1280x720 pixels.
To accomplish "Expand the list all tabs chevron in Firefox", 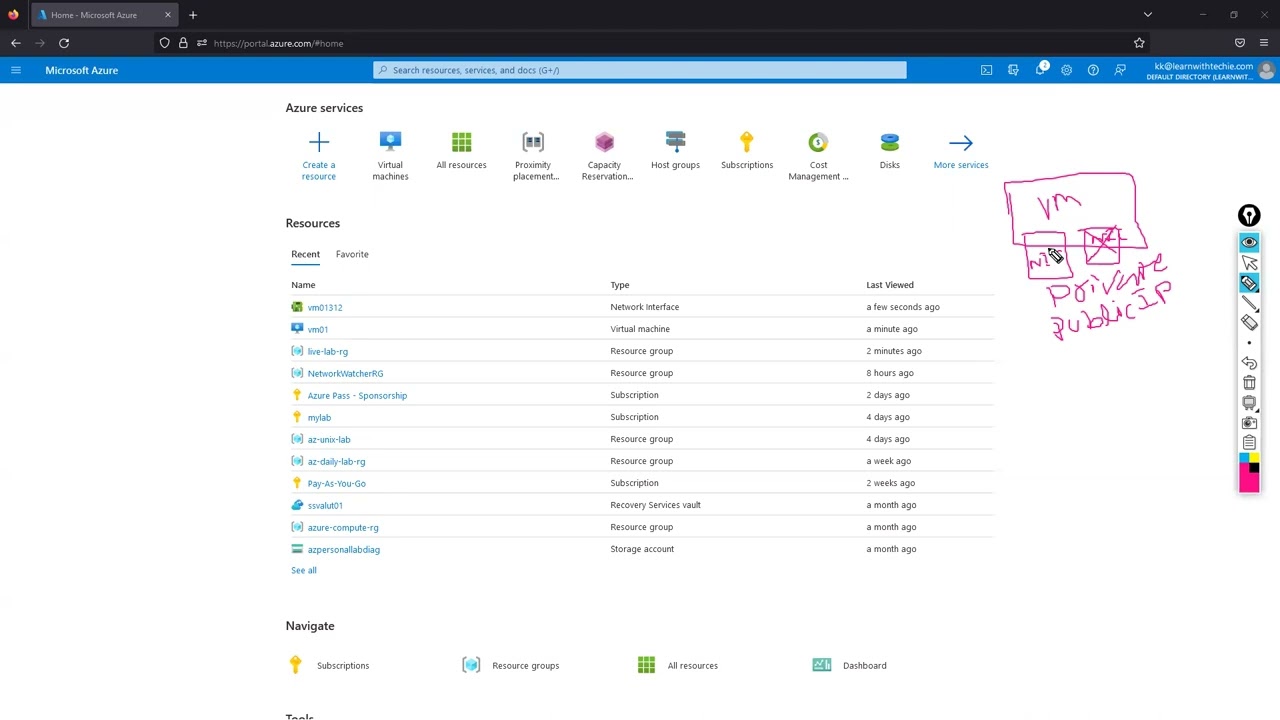I will [x=1148, y=15].
